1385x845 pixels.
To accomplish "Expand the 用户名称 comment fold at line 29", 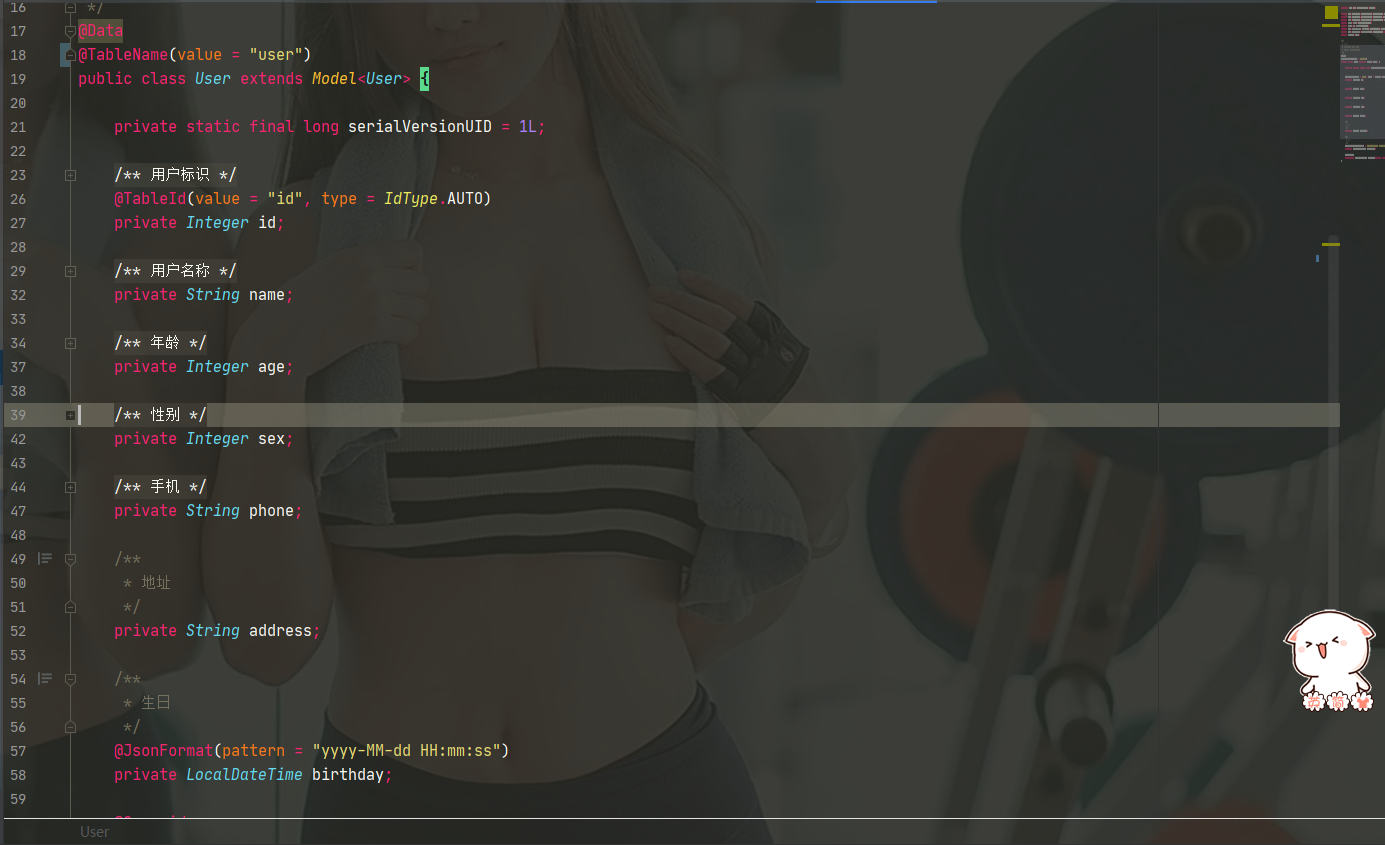I will (x=70, y=271).
